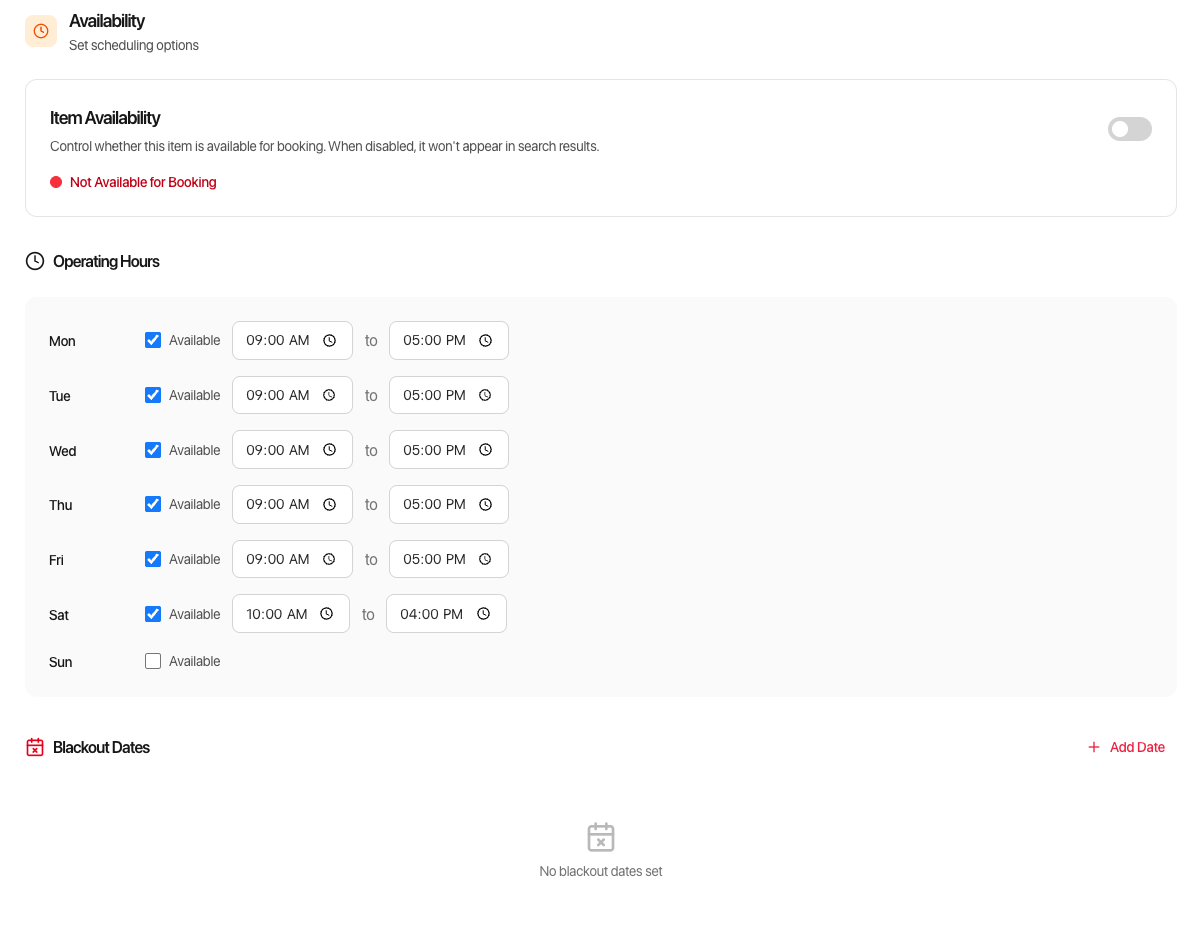Screen dimensions: 1202x943
Task: Click the Not Available for Booking status text
Action: [x=143, y=182]
